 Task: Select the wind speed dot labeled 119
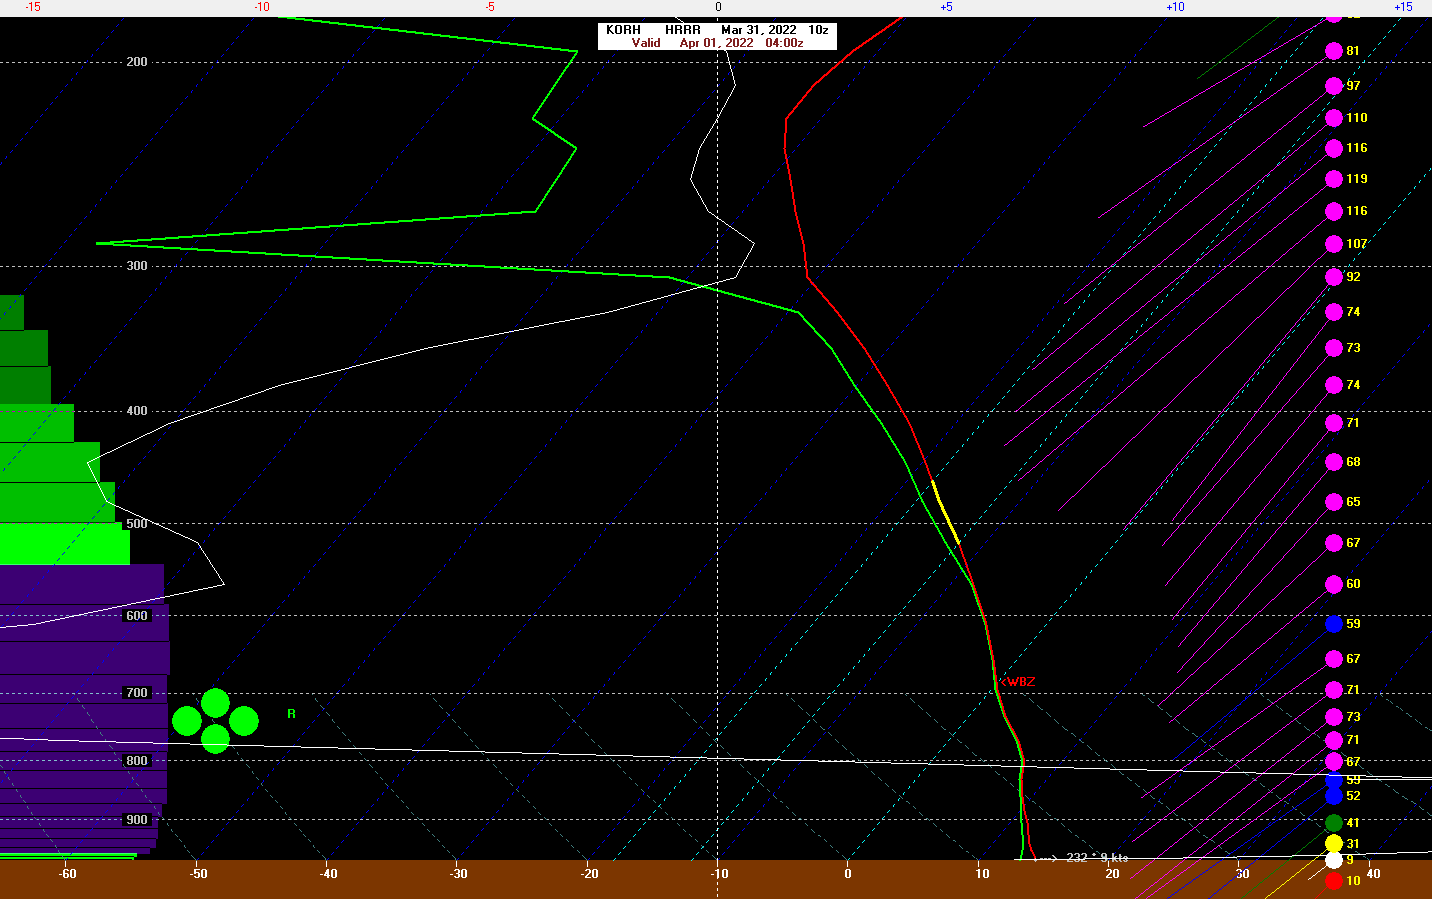pyautogui.click(x=1334, y=179)
